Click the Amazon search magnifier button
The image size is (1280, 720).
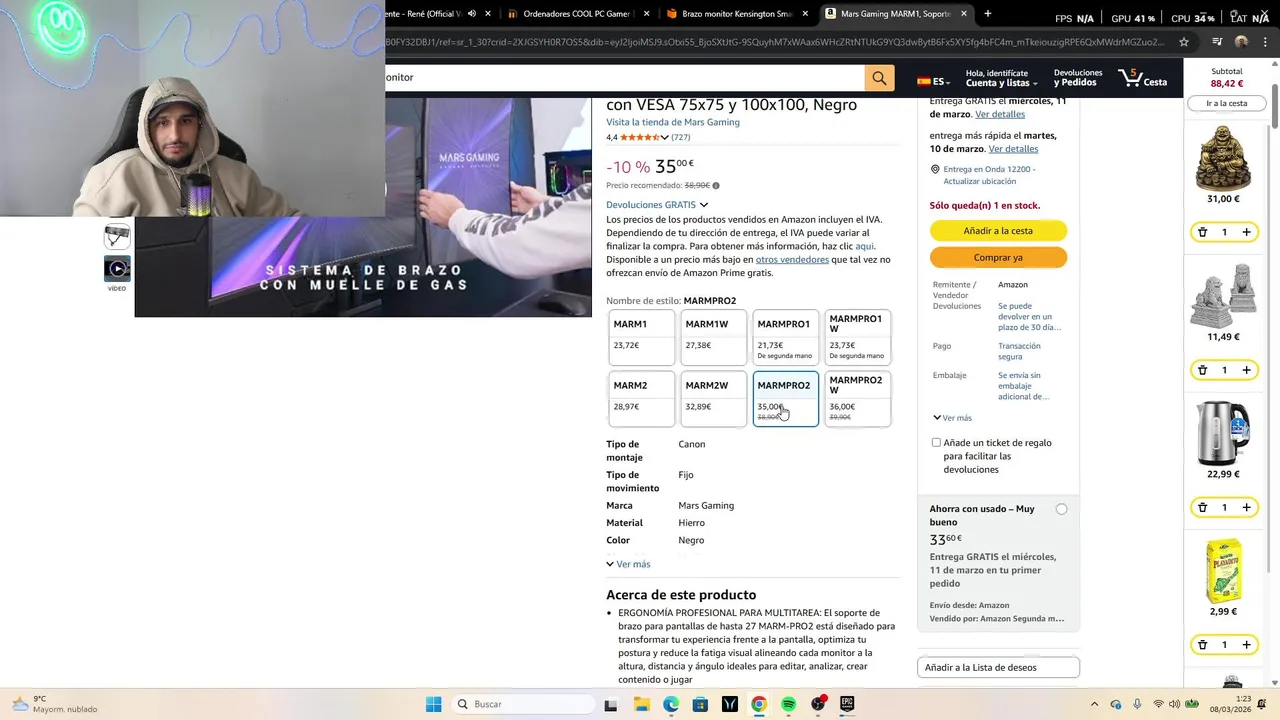[879, 78]
